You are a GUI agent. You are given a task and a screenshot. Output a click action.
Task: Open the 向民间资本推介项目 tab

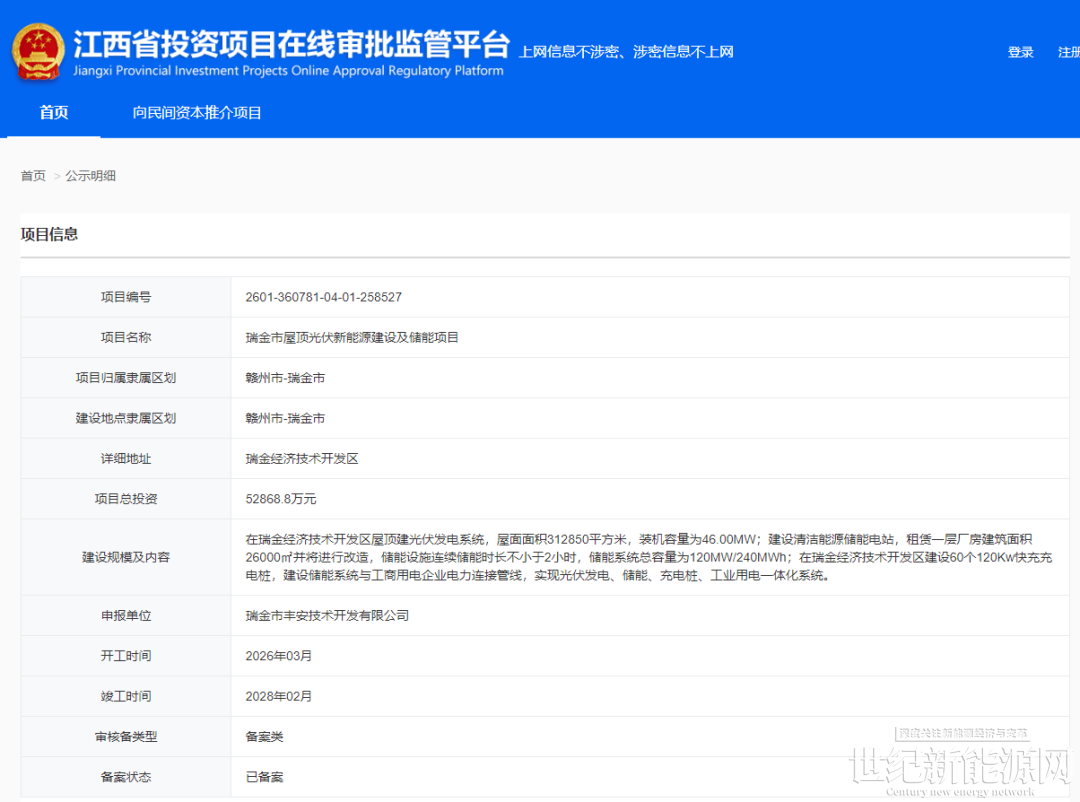coord(197,113)
